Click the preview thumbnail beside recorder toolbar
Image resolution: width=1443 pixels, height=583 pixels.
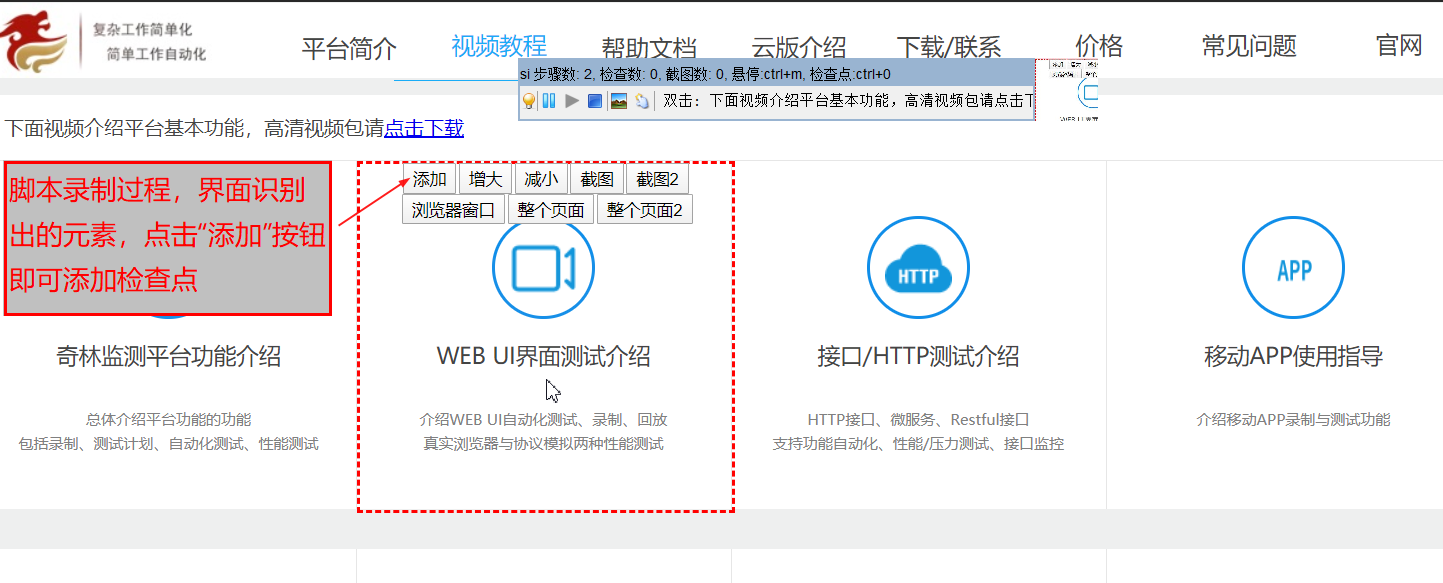(x=1077, y=91)
